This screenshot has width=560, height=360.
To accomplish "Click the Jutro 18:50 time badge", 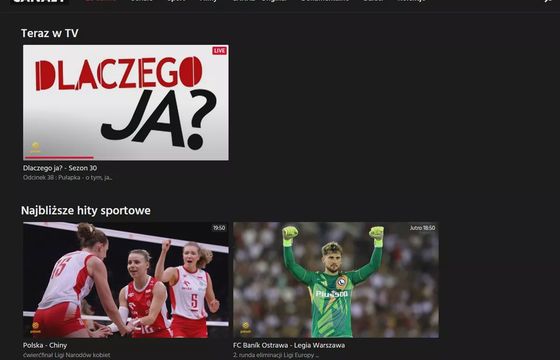I will click(x=422, y=228).
